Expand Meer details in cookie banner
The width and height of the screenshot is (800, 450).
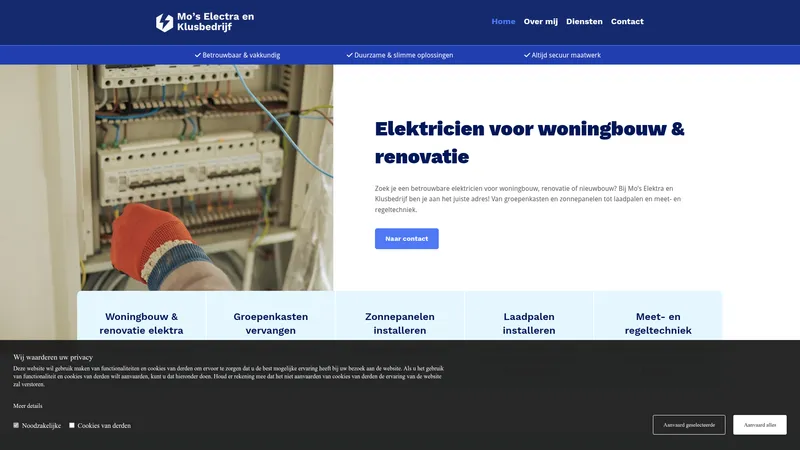click(28, 406)
